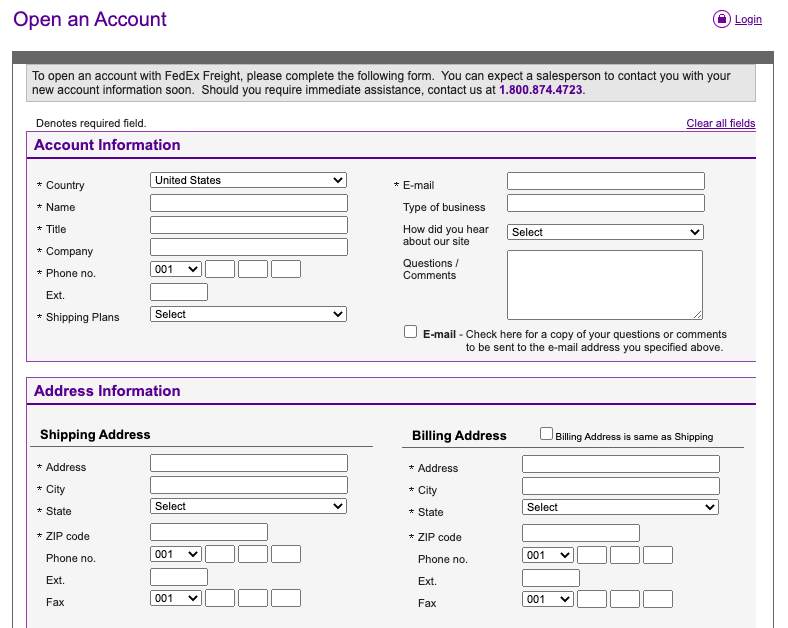
Task: Click the Name input field
Action: click(x=249, y=203)
